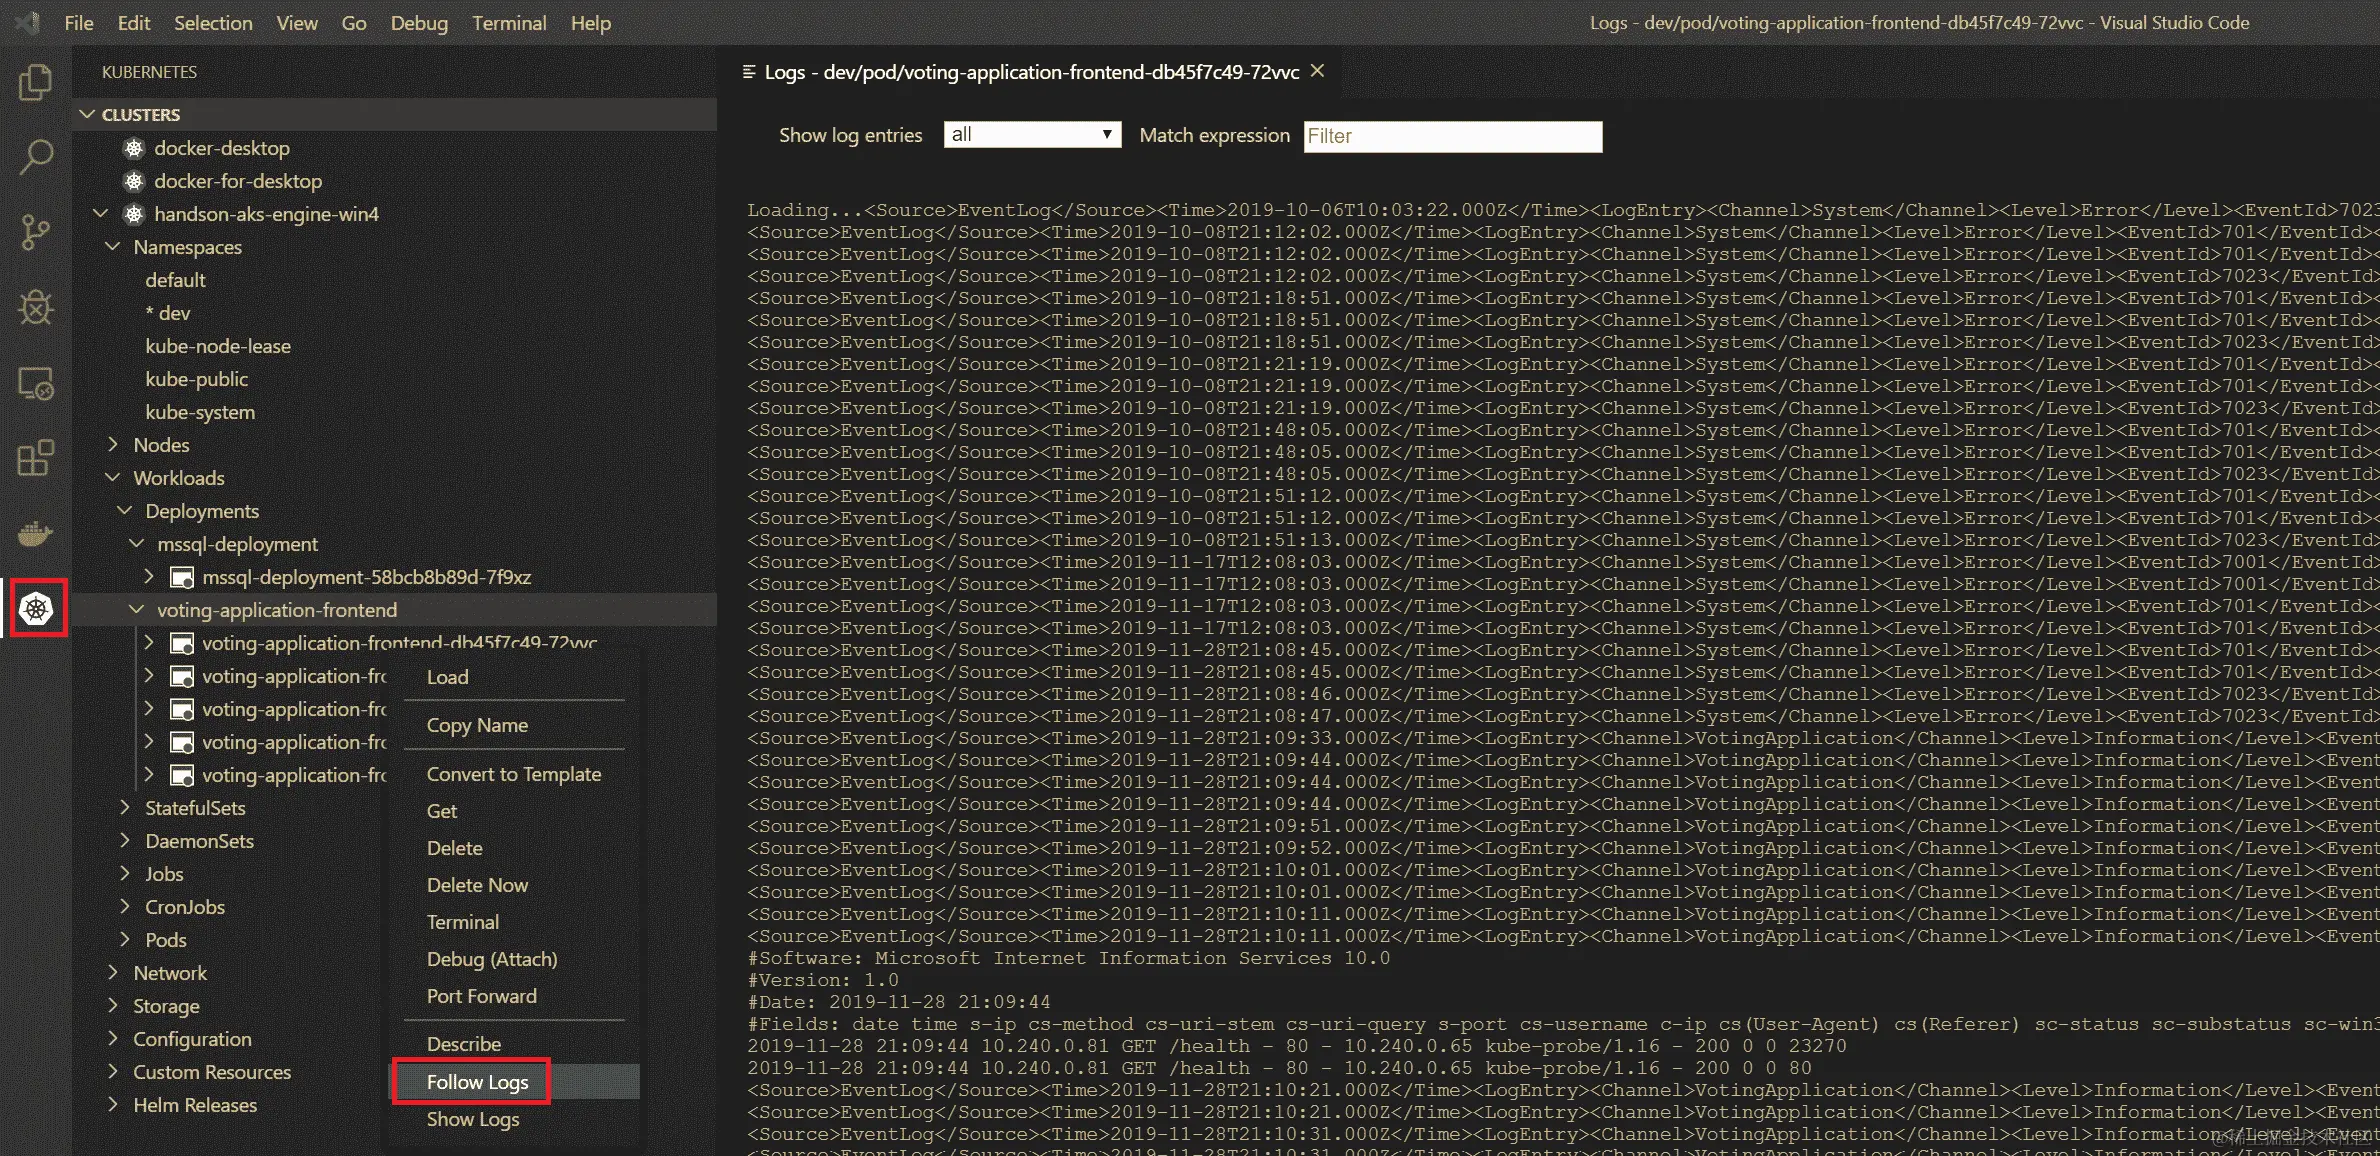Open the Docker view whale icon
The height and width of the screenshot is (1156, 2380).
click(36, 533)
